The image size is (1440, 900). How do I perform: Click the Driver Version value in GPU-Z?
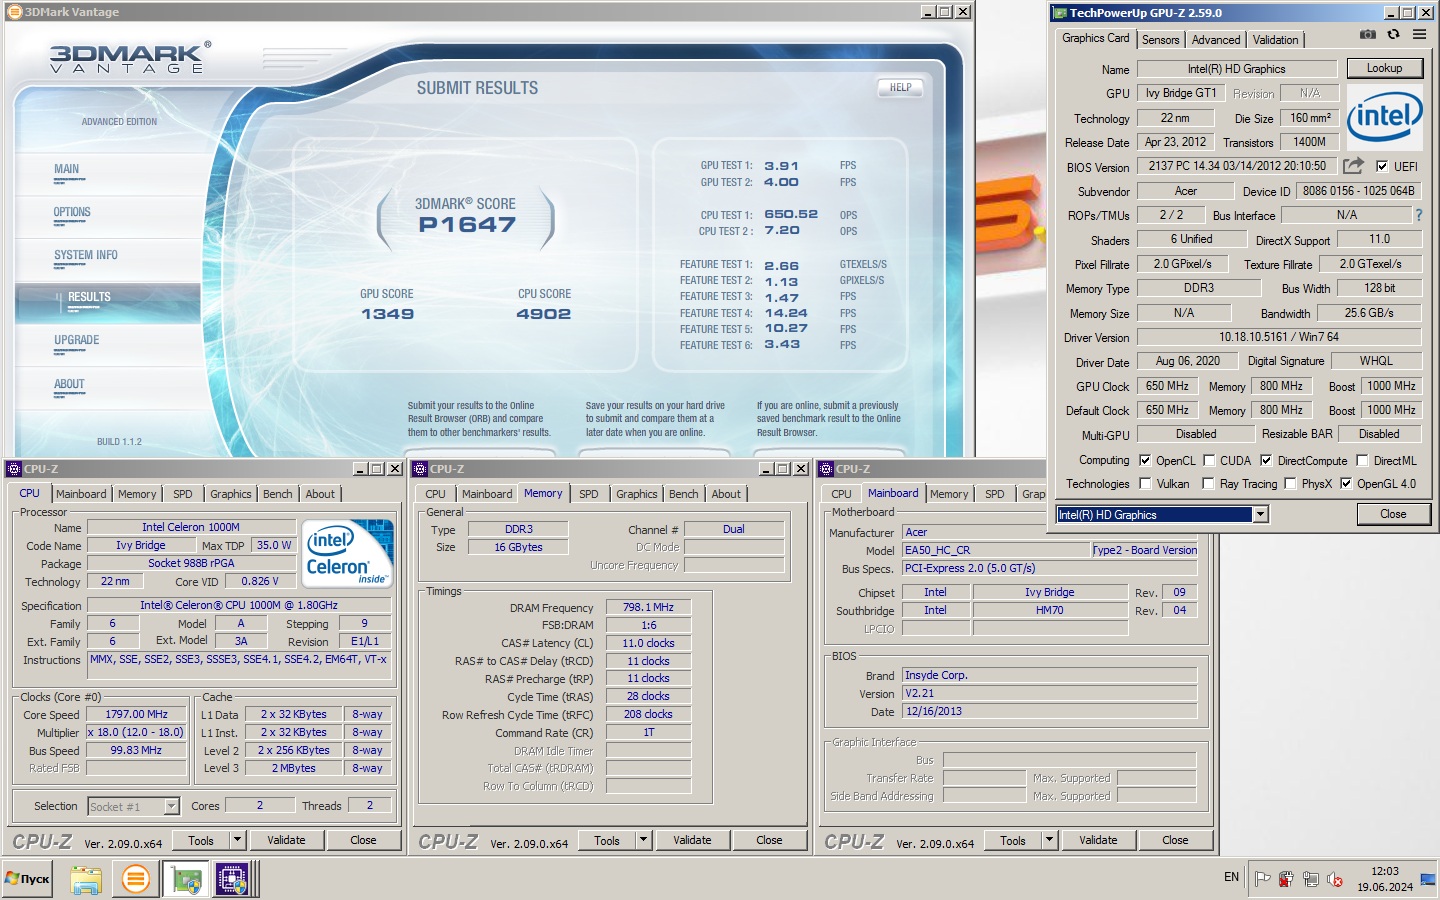tap(1279, 337)
